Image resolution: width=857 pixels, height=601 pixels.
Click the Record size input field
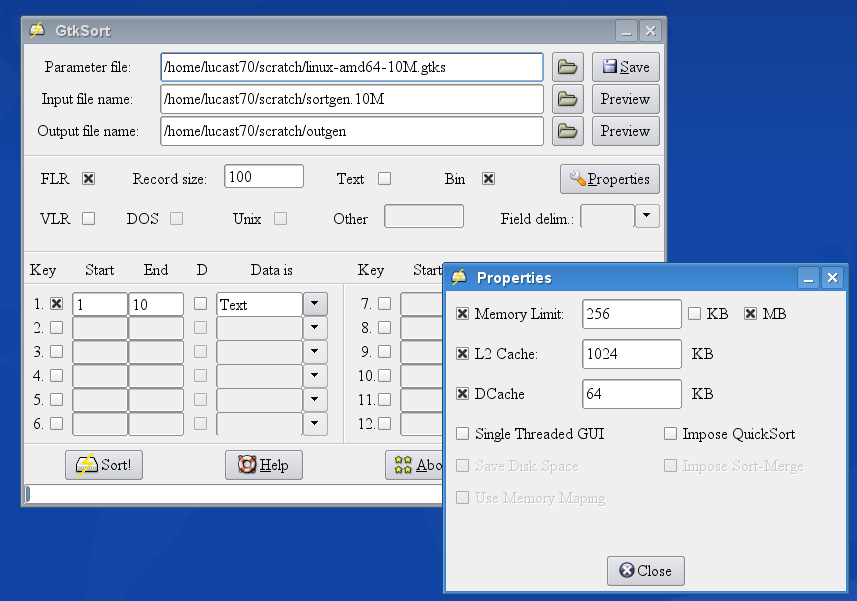(x=263, y=177)
